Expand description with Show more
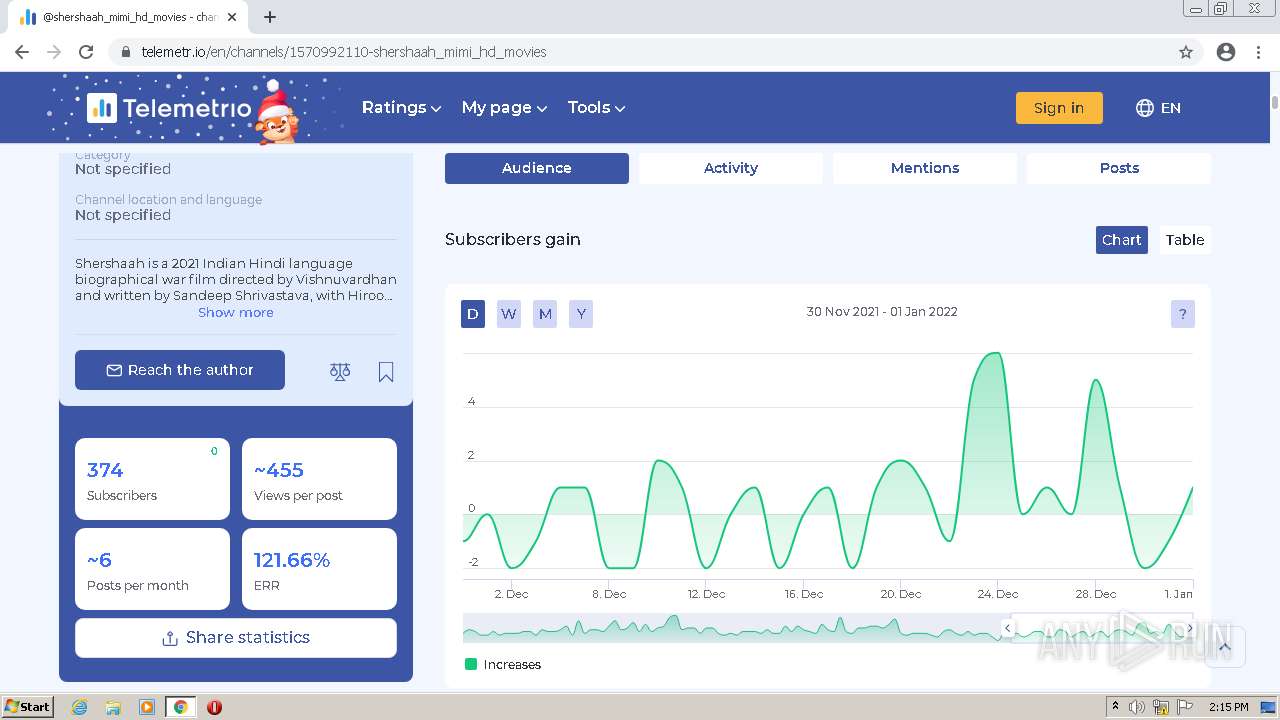 (x=236, y=312)
